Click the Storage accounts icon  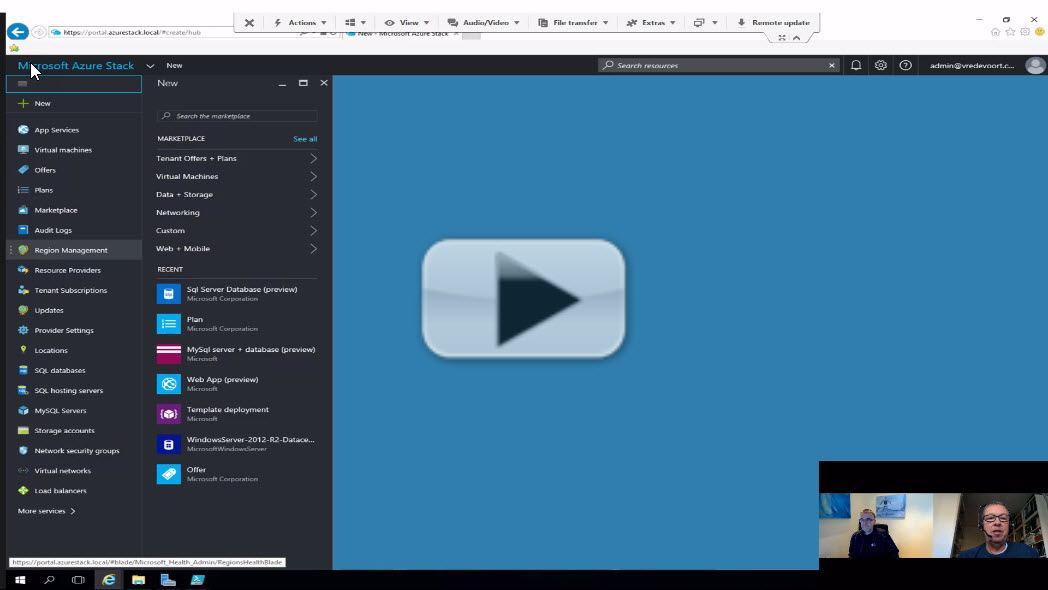click(23, 430)
